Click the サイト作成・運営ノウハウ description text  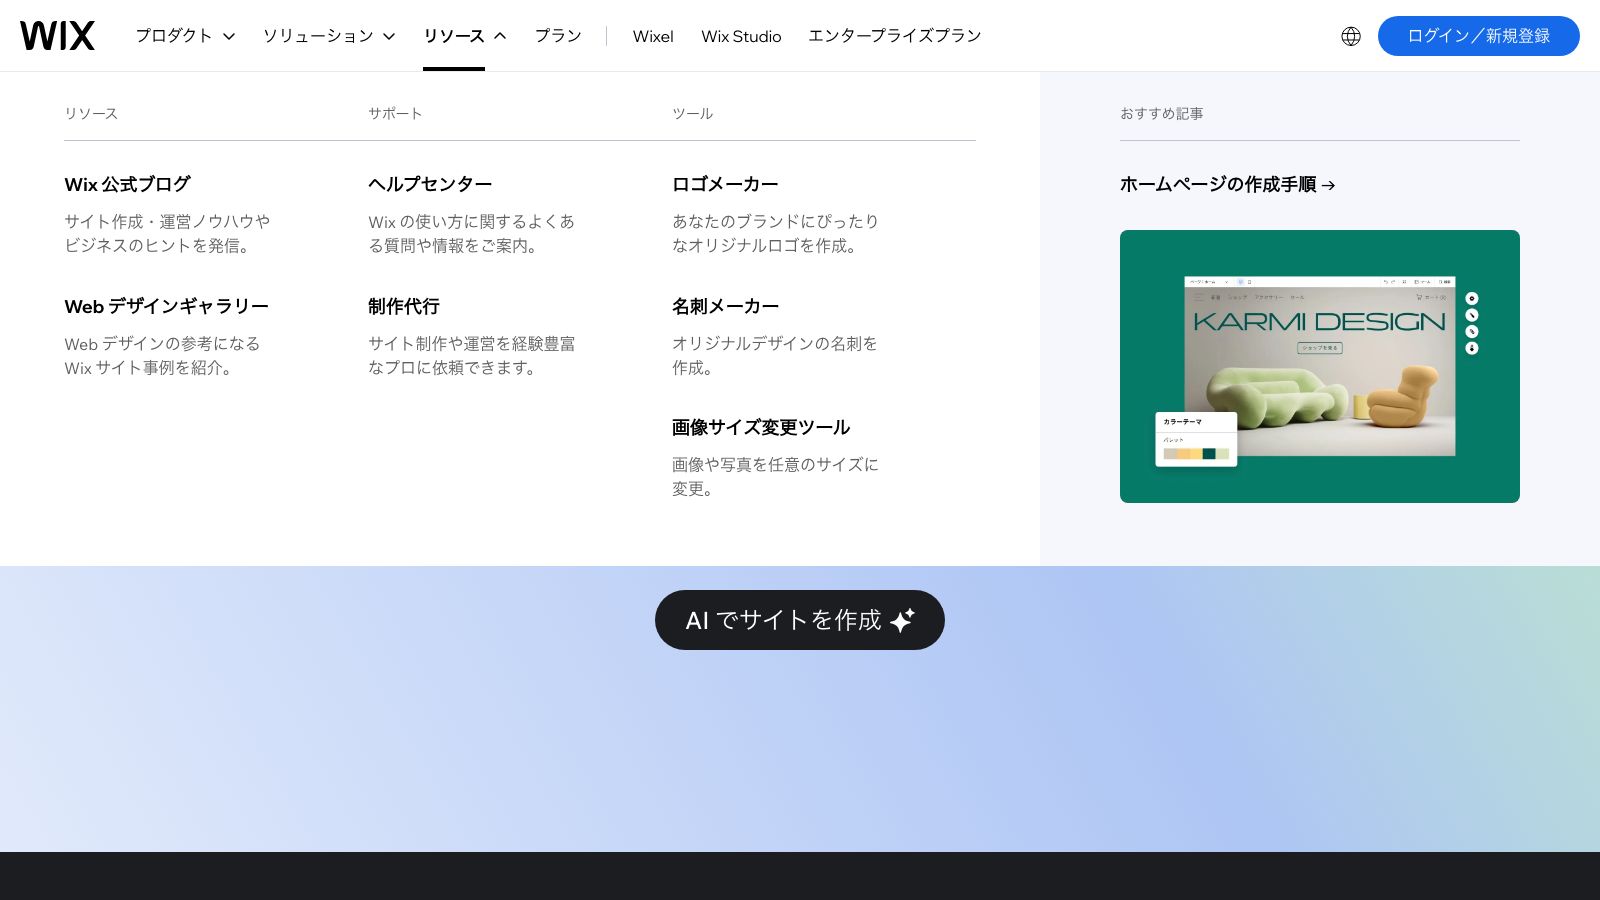click(167, 233)
